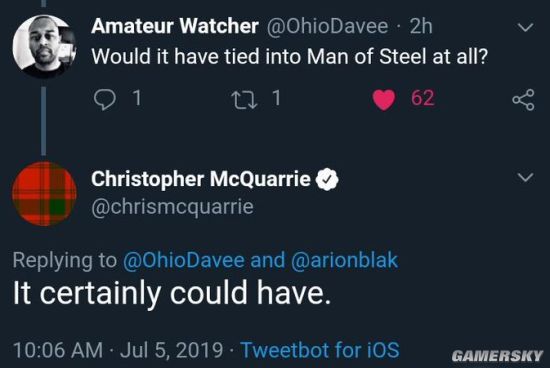Open Amateur Watcher's profile photo

click(x=44, y=46)
